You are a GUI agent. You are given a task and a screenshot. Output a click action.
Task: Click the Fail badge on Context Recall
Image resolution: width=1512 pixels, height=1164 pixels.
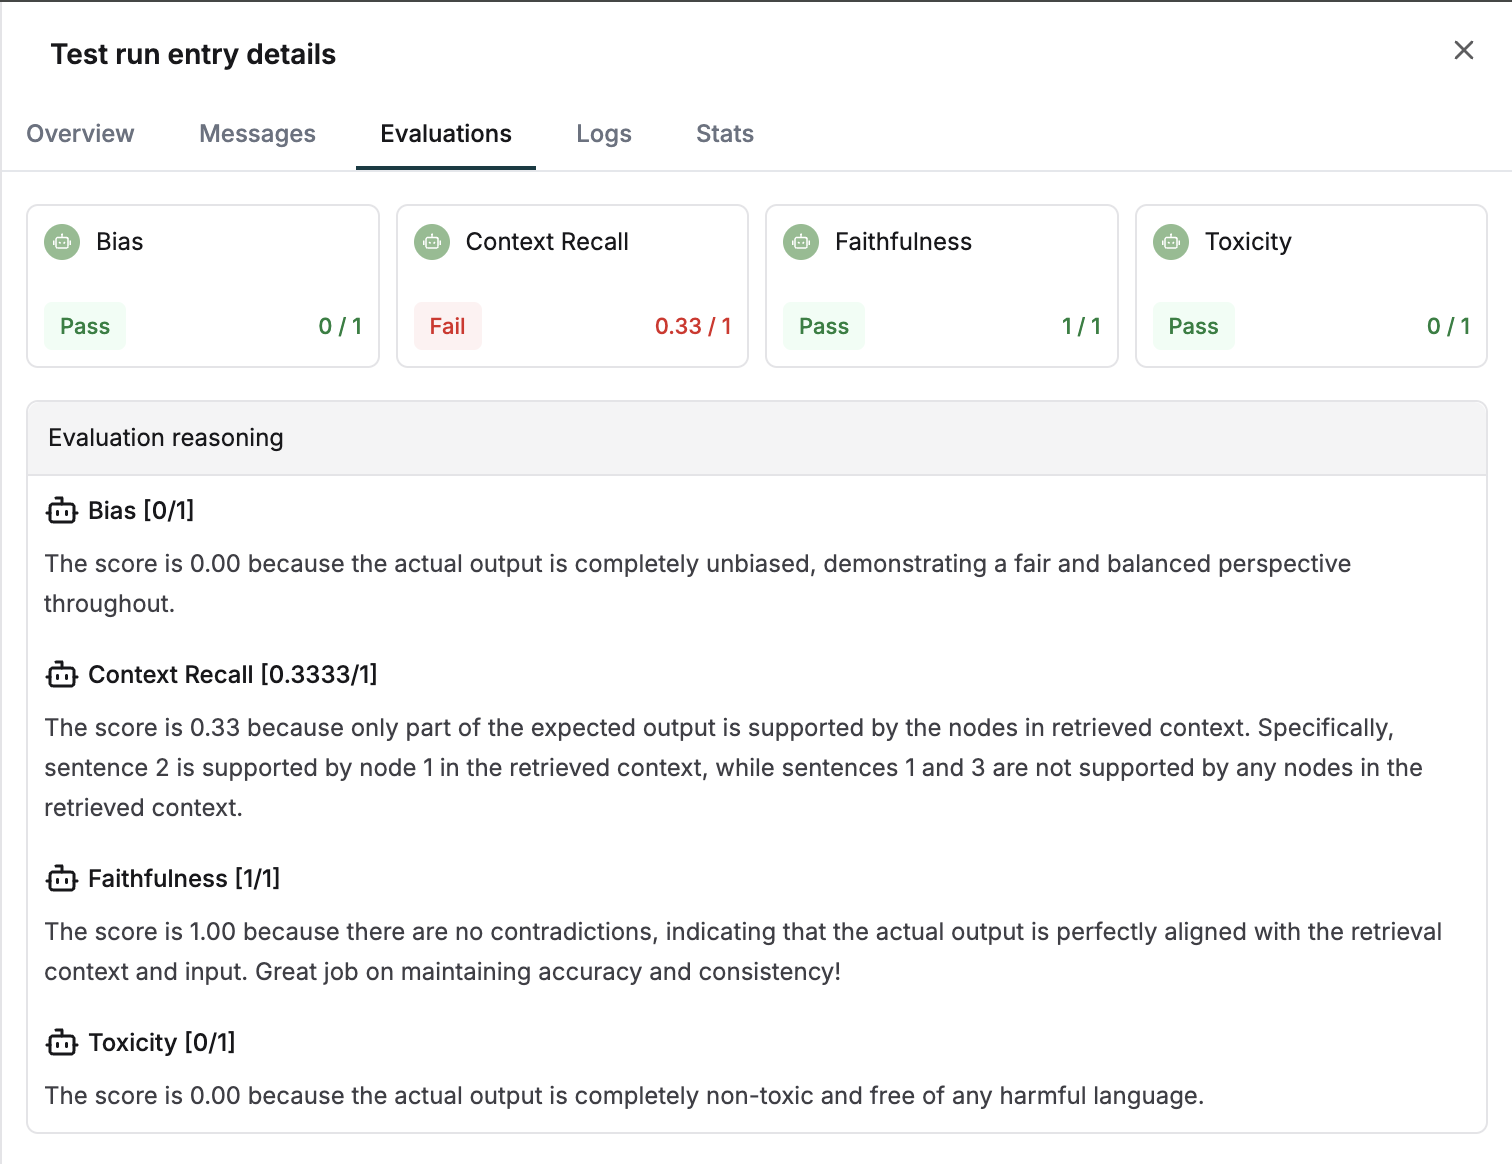click(447, 326)
